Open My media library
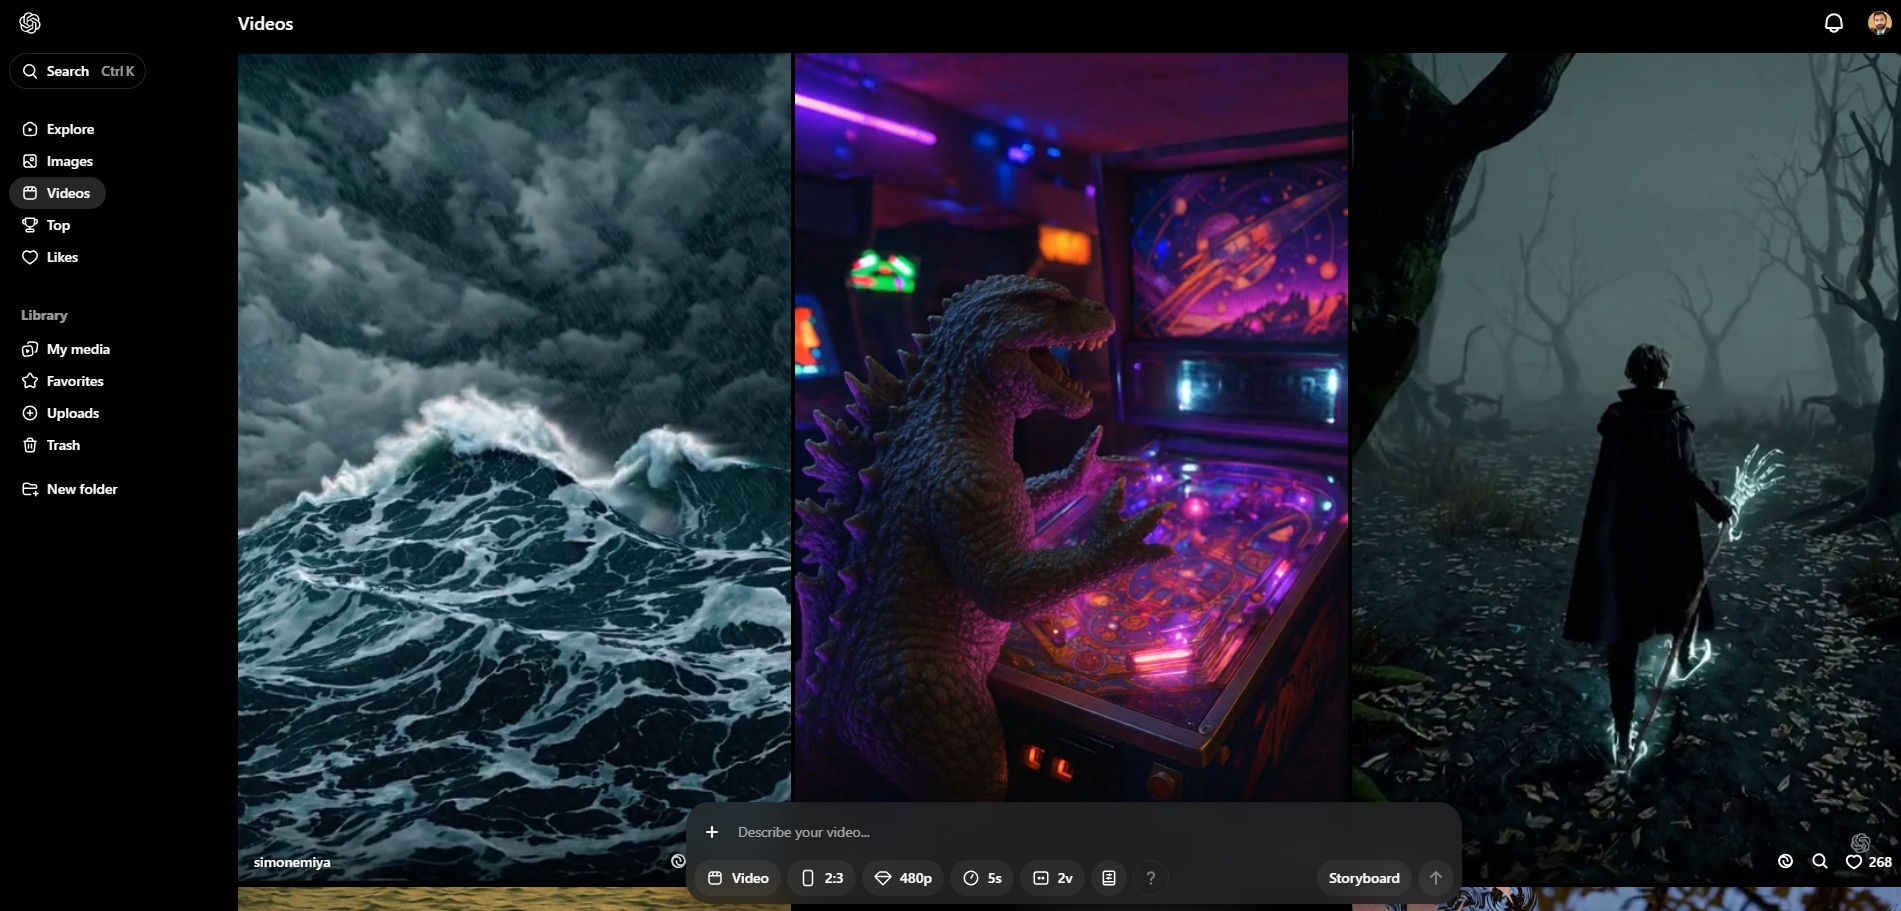Image resolution: width=1901 pixels, height=911 pixels. [x=66, y=349]
